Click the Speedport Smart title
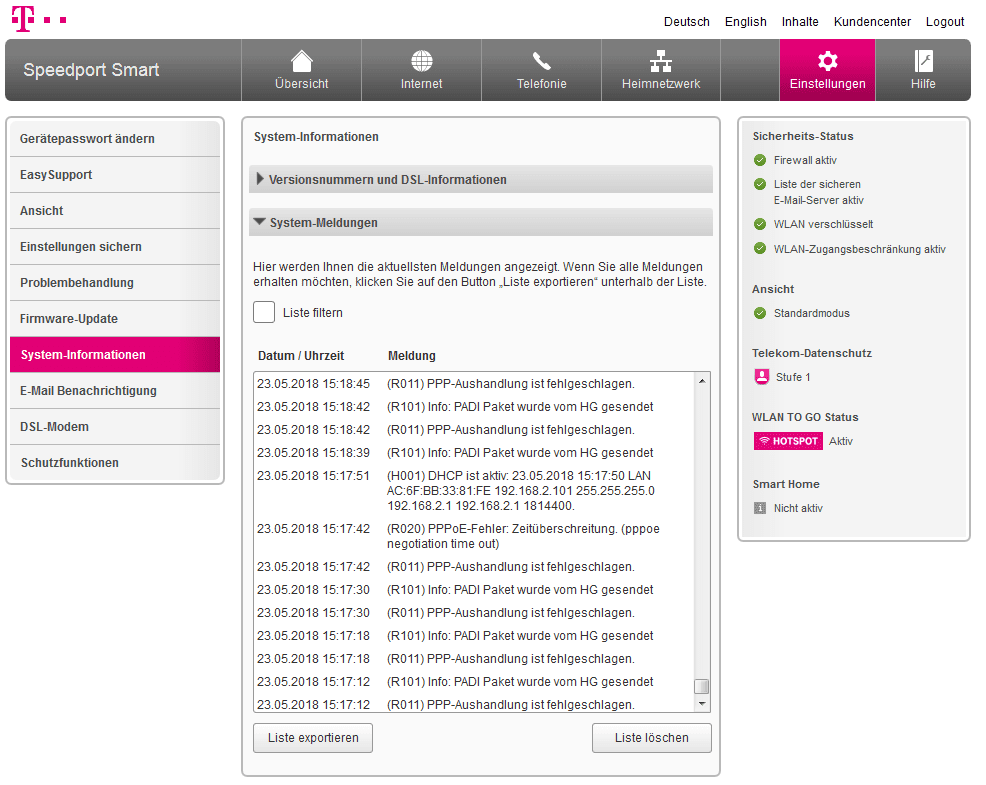Image resolution: width=986 pixels, height=785 pixels. pyautogui.click(x=91, y=70)
